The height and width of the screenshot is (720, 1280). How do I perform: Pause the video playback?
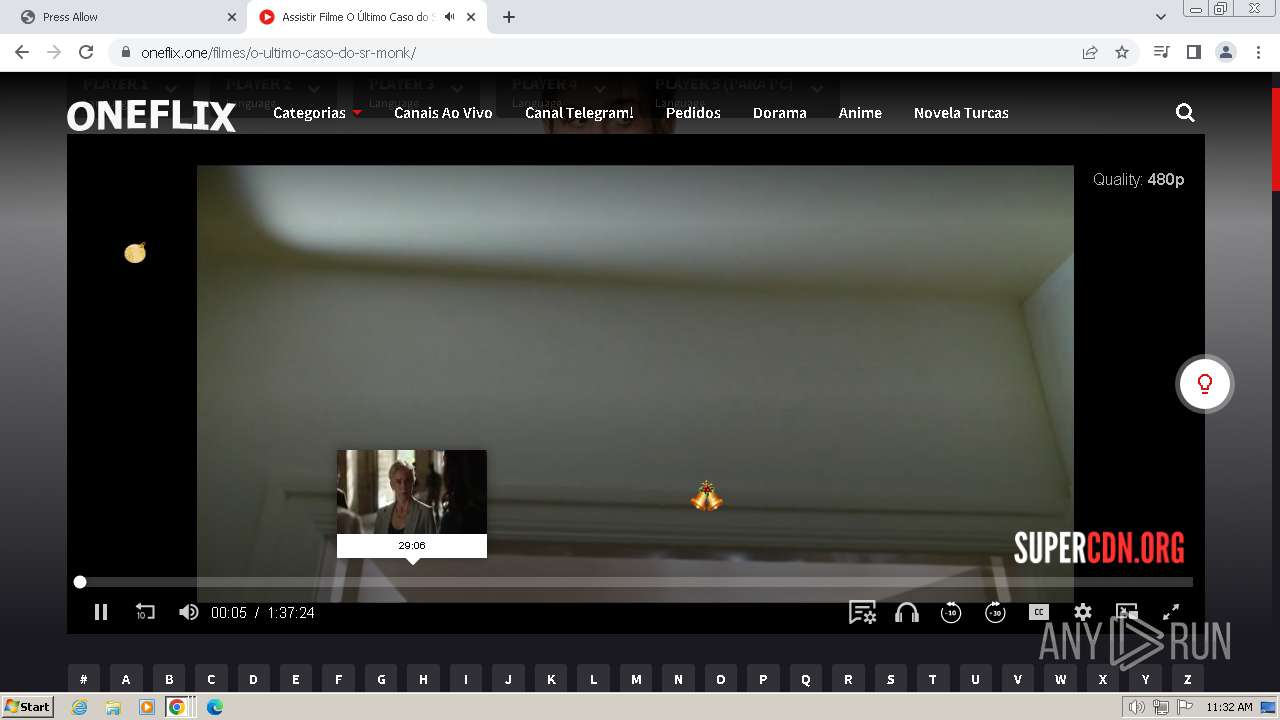tap(101, 612)
